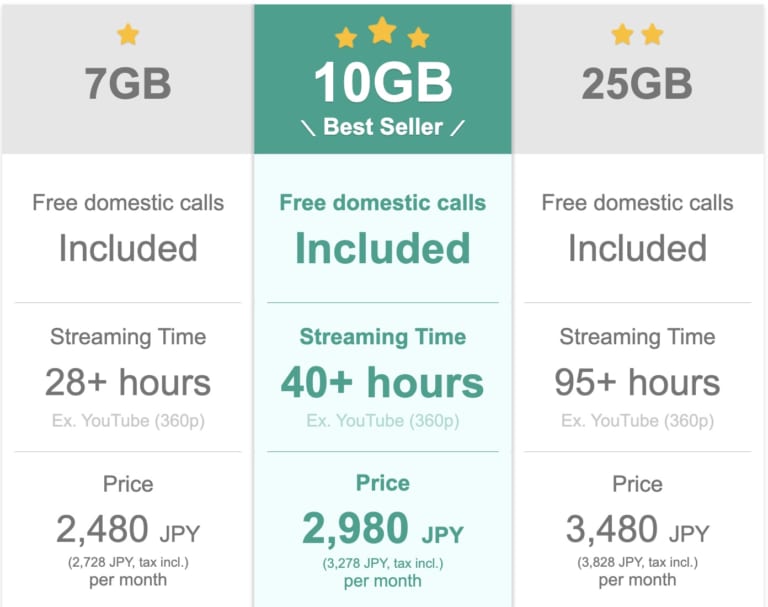
Task: Select the 25GB plan header
Action: pyautogui.click(x=637, y=84)
